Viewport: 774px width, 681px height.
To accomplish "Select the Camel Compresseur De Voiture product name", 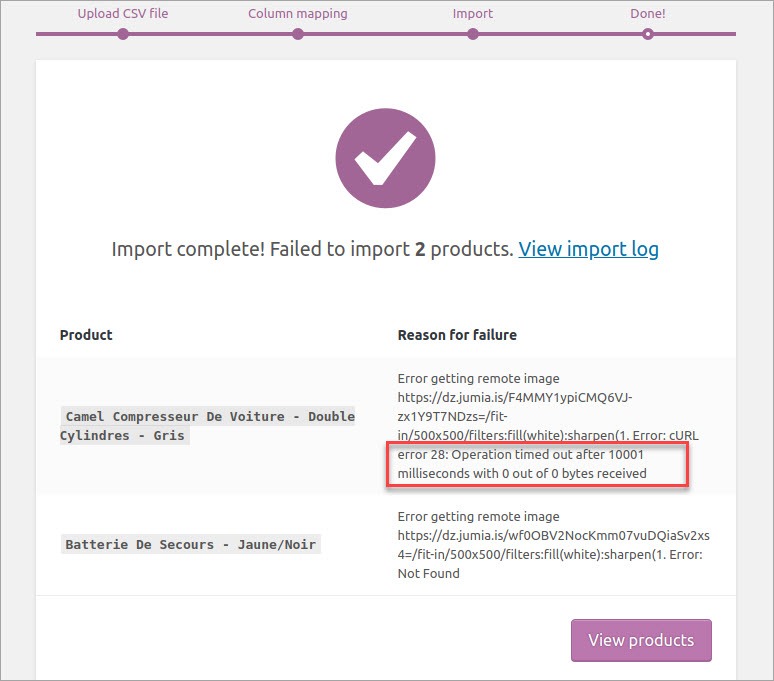I will click(x=208, y=426).
